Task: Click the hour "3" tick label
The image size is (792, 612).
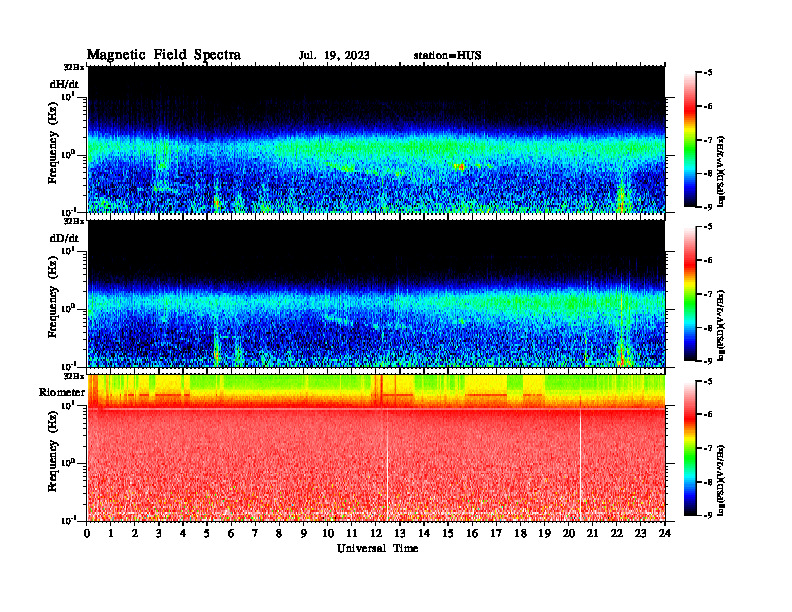Action: [x=159, y=533]
